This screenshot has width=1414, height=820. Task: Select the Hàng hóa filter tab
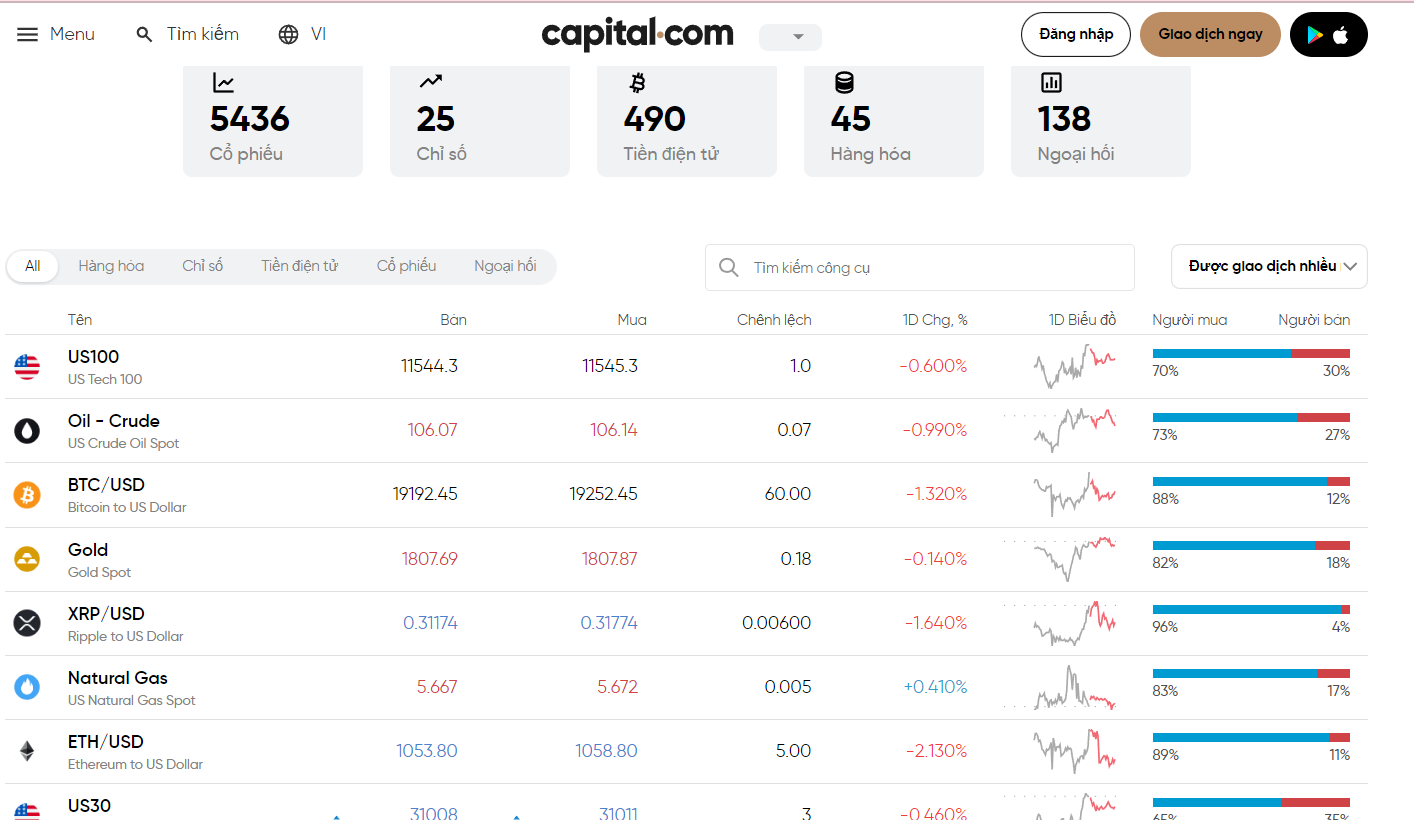click(111, 266)
